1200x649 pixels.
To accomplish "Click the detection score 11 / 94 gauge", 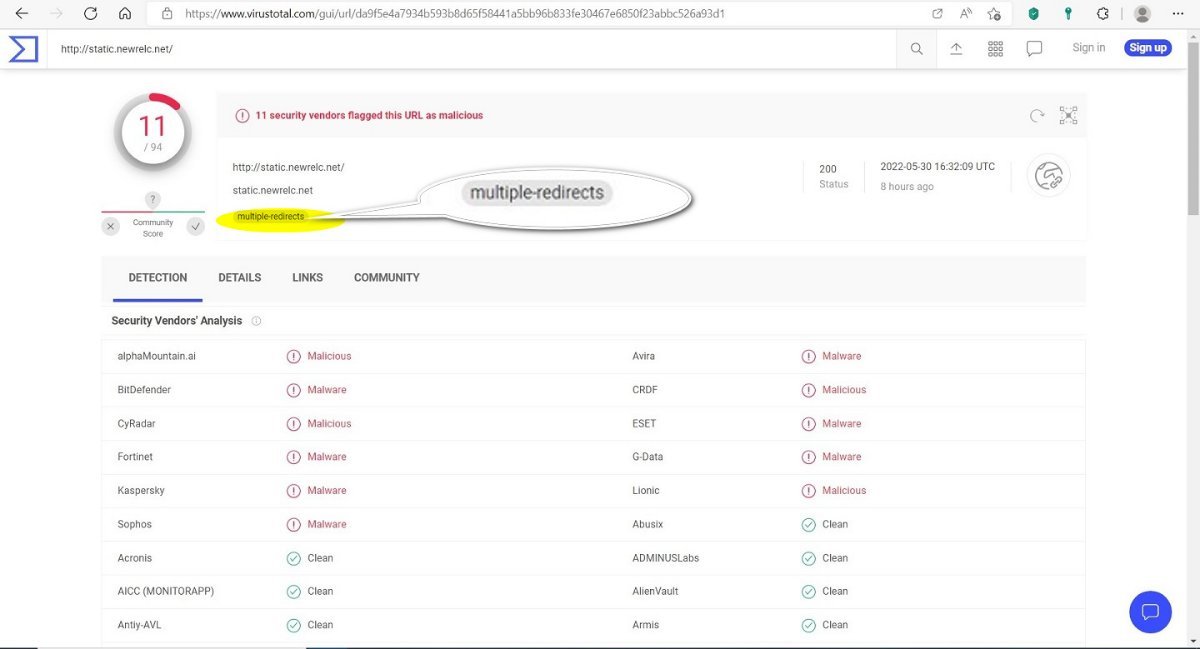I will tap(153, 133).
